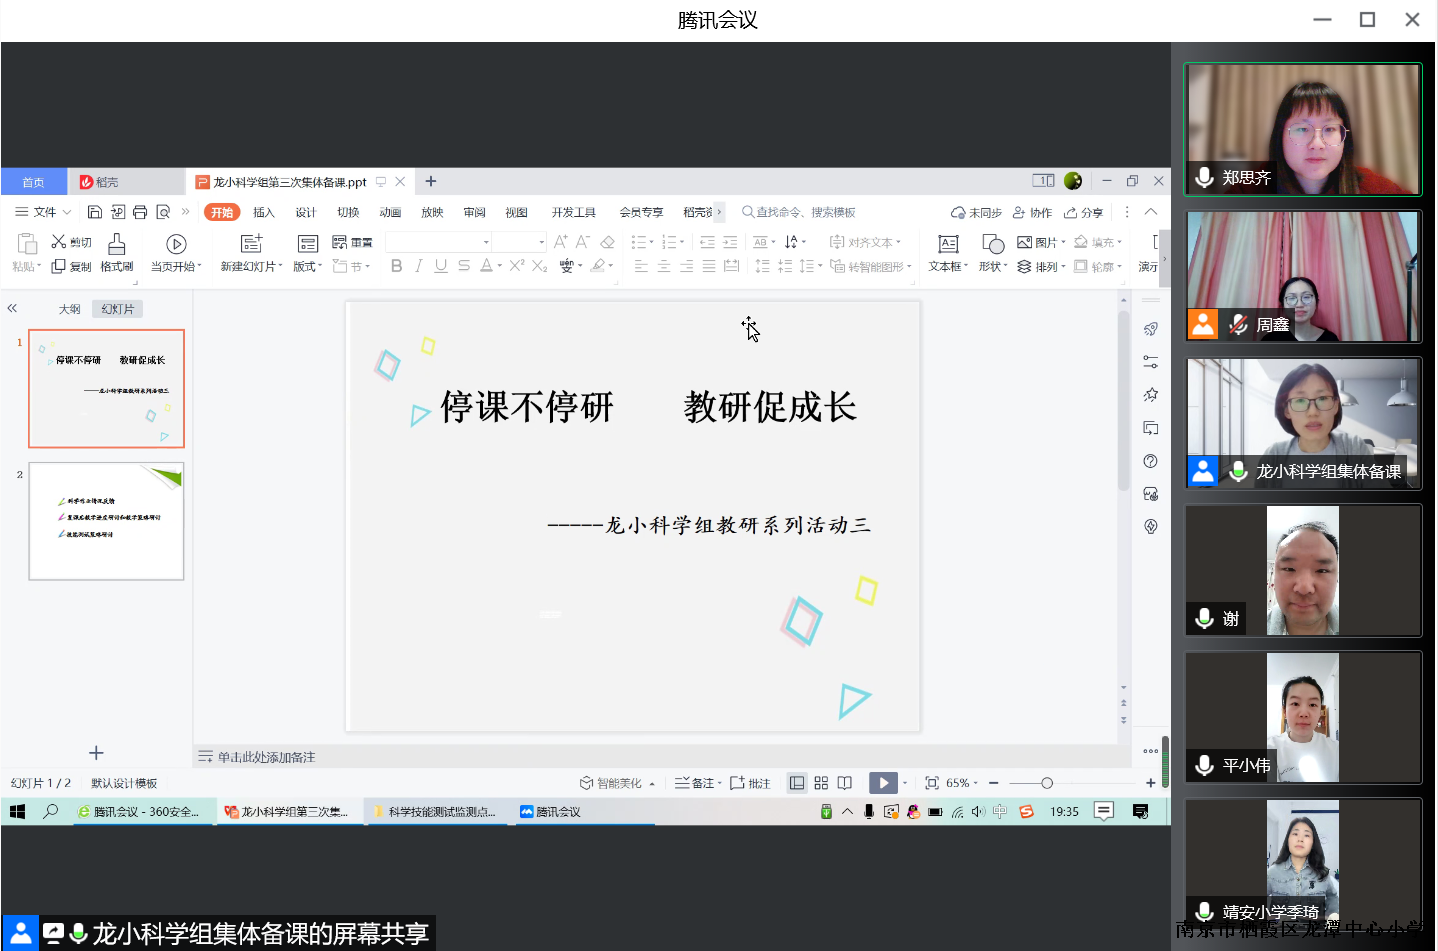
Task: Click the Reset (重置) slide icon
Action: [x=352, y=242]
